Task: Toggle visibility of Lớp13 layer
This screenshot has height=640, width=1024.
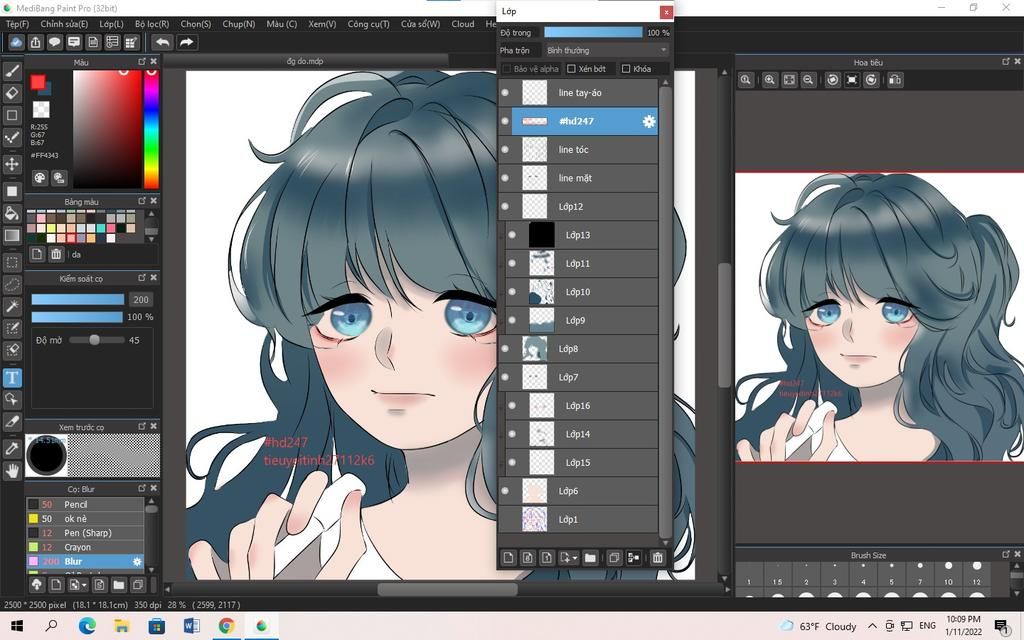Action: click(512, 235)
